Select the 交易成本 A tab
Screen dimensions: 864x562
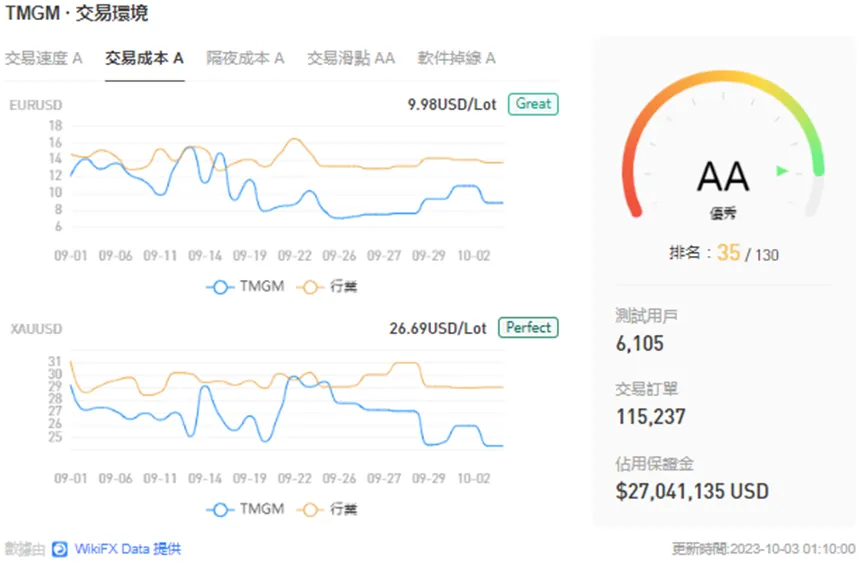144,58
